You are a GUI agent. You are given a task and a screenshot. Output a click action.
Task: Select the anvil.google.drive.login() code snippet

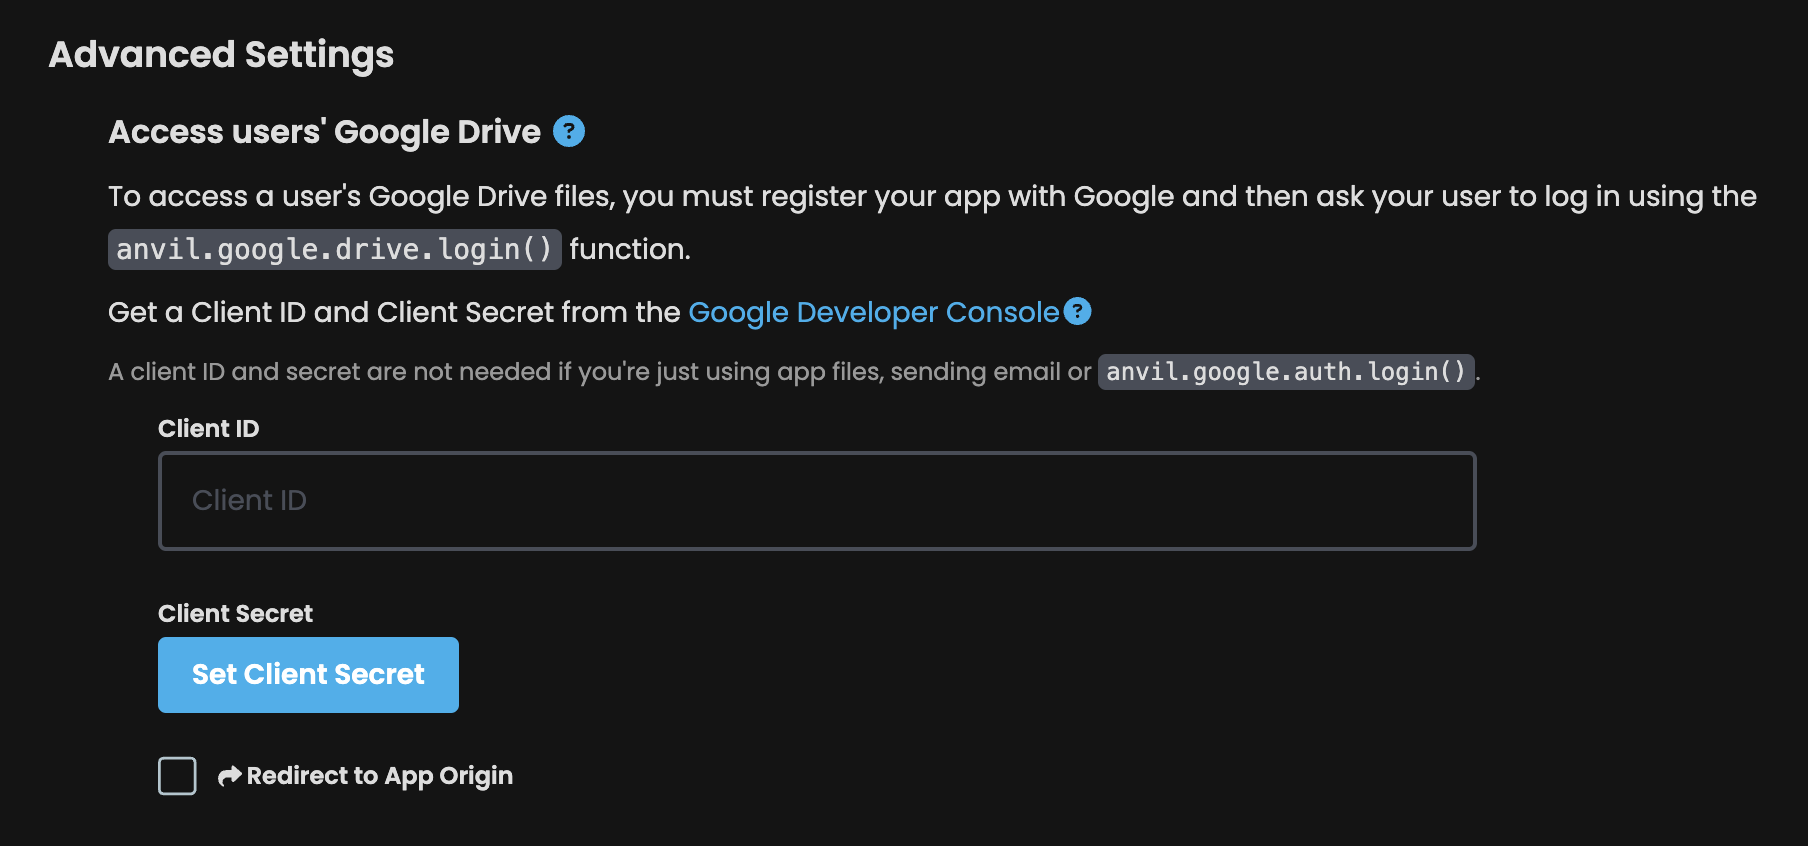coord(334,249)
